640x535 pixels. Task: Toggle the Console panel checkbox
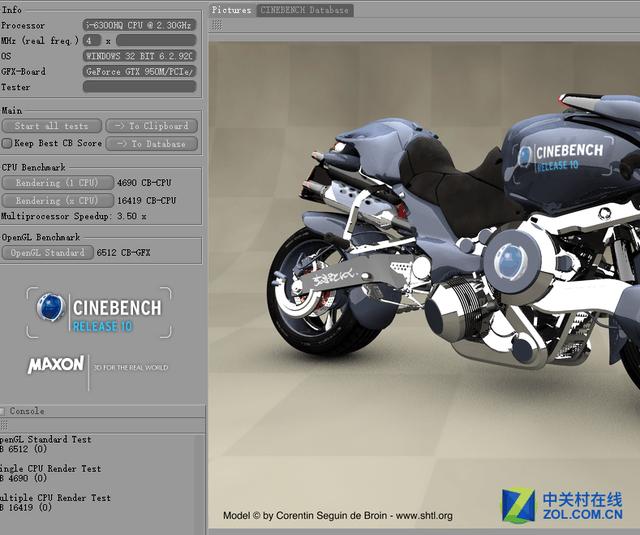[2, 411]
